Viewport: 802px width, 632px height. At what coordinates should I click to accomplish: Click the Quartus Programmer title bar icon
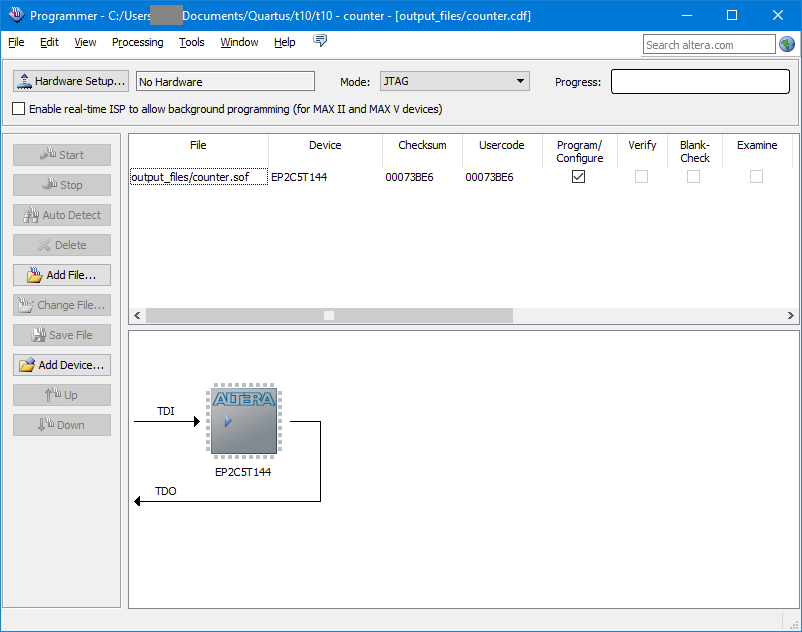(16, 15)
